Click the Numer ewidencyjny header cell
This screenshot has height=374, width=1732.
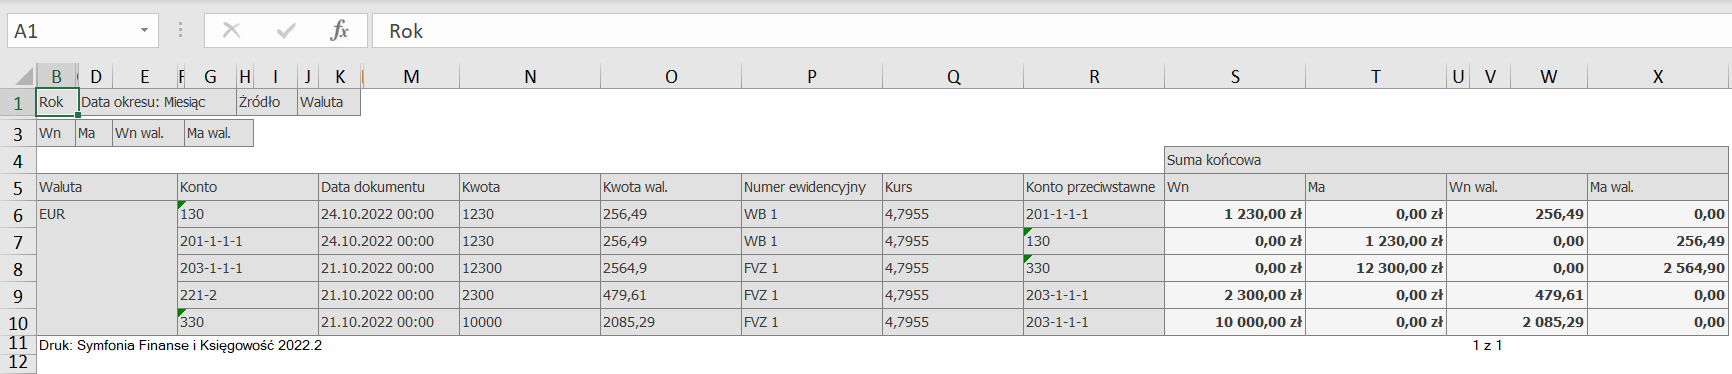point(812,187)
